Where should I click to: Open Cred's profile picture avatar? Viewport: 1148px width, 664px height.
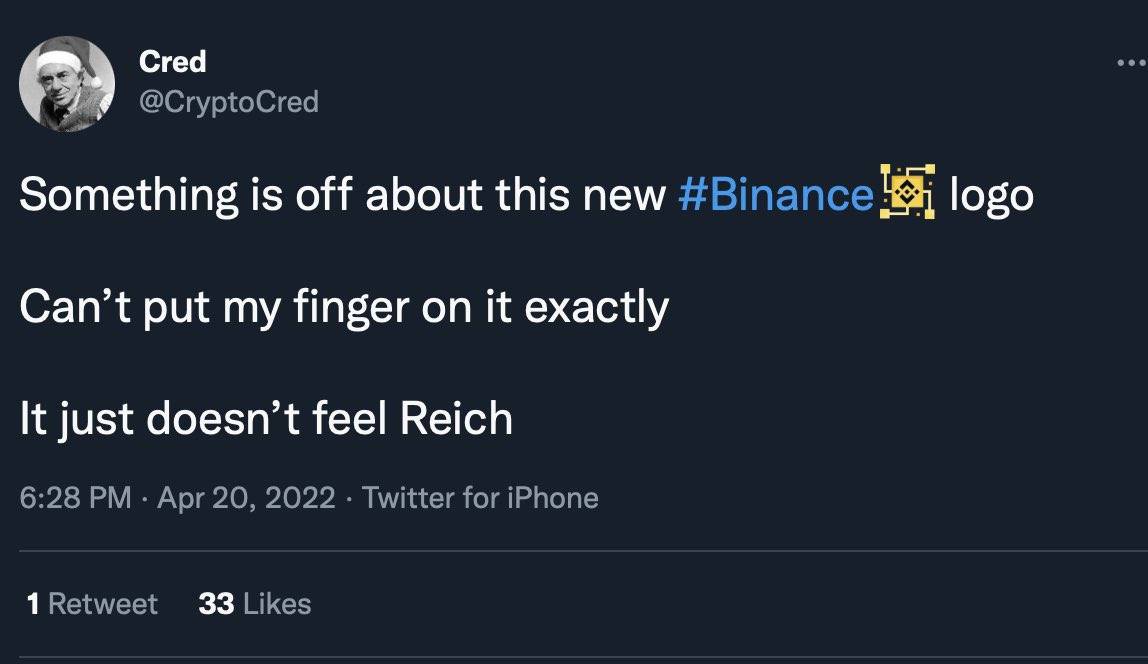[68, 83]
